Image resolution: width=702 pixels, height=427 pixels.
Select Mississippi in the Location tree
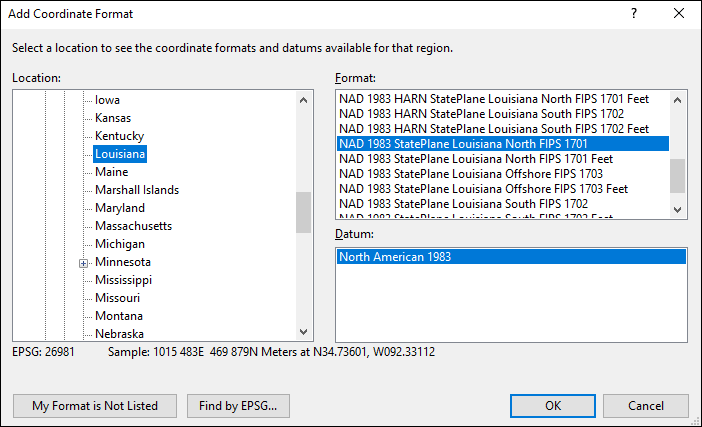(124, 280)
